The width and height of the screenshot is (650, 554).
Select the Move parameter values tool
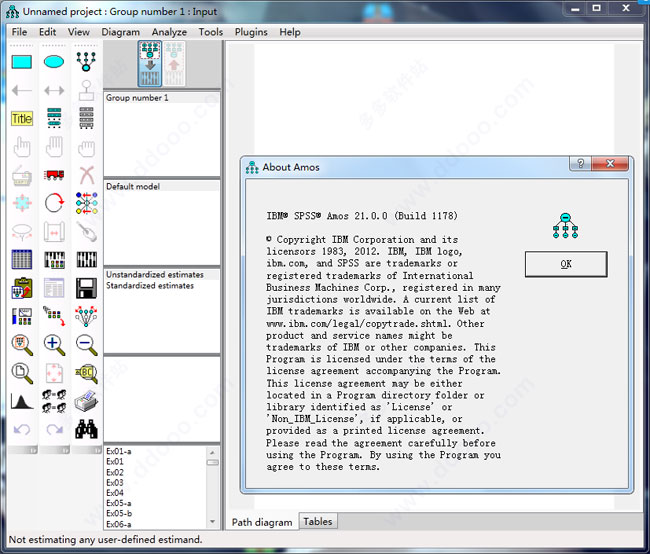point(22,231)
